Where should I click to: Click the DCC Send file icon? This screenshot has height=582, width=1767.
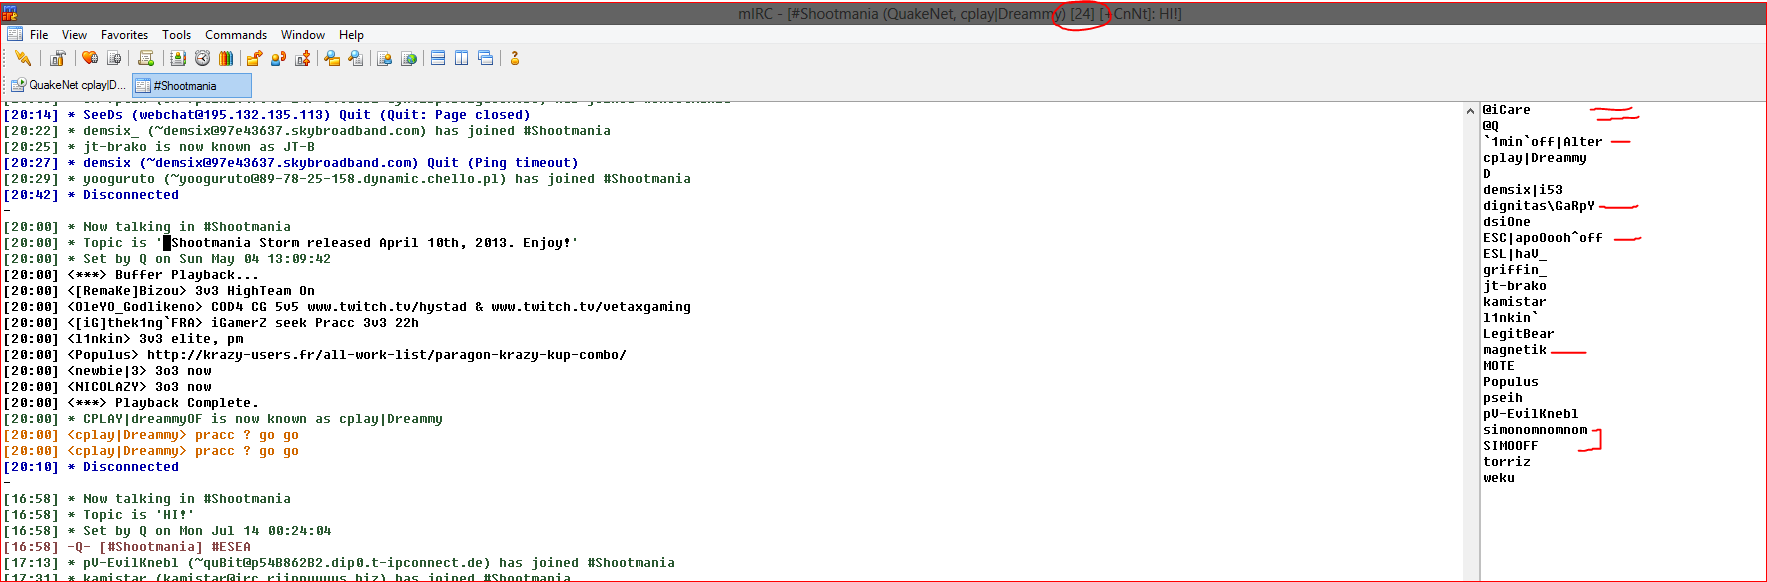click(x=254, y=58)
